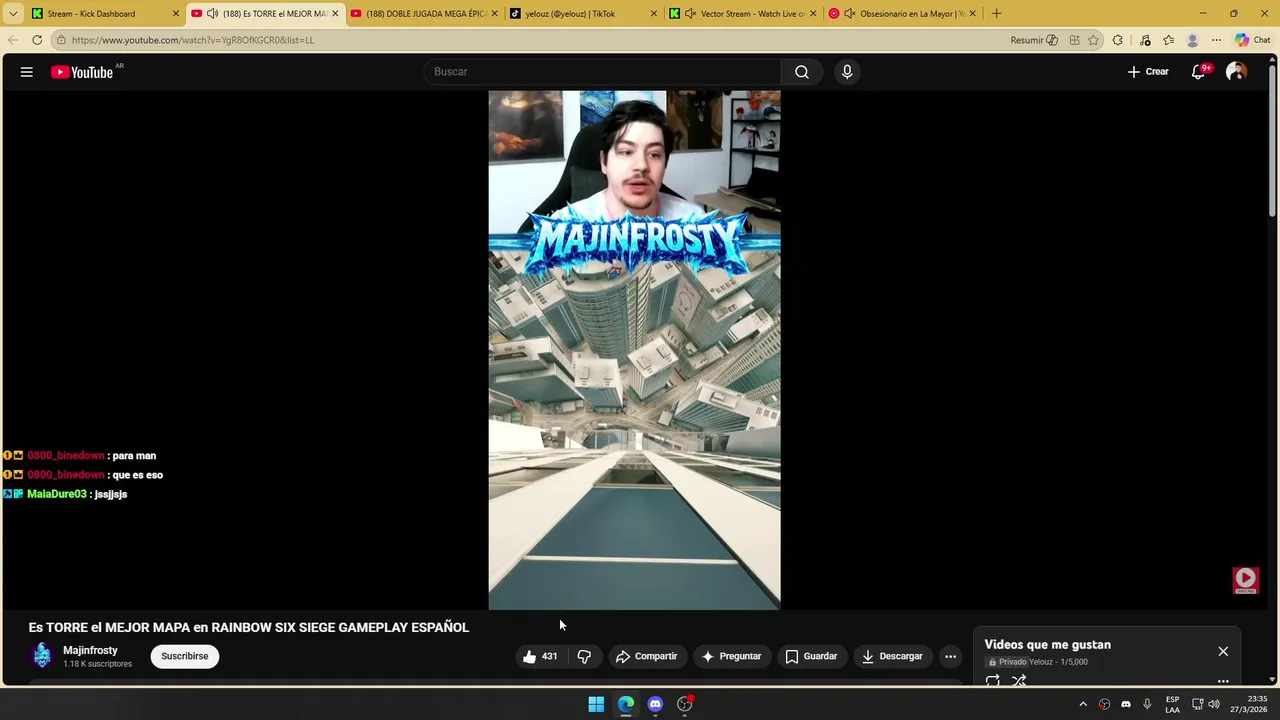Click the search magnifier button
Image resolution: width=1280 pixels, height=720 pixels.
pos(801,72)
